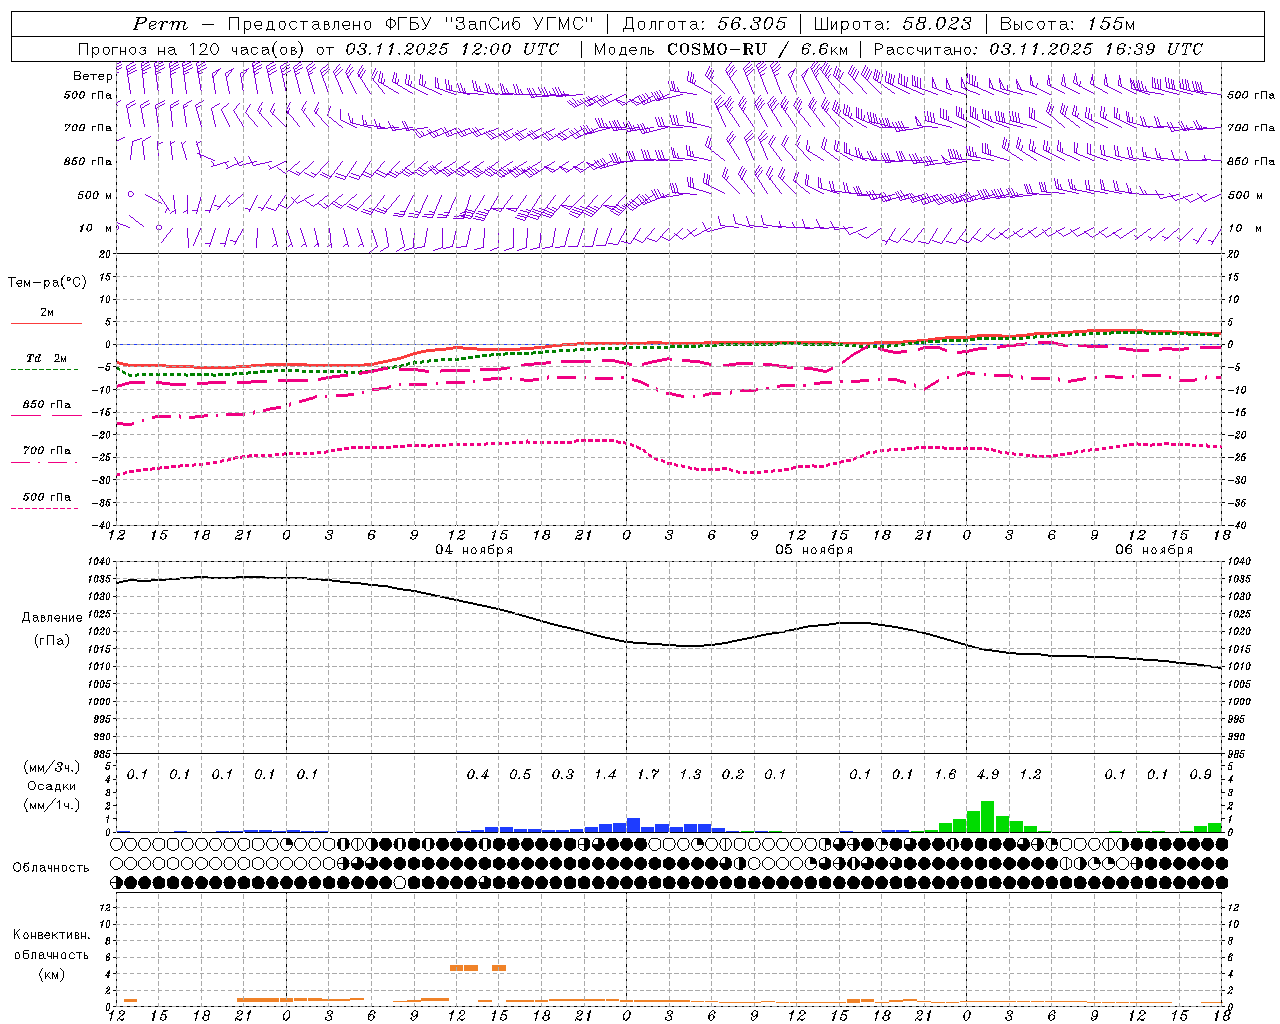Click the 3-hour precipitation value "1.7"

[x=648, y=775]
